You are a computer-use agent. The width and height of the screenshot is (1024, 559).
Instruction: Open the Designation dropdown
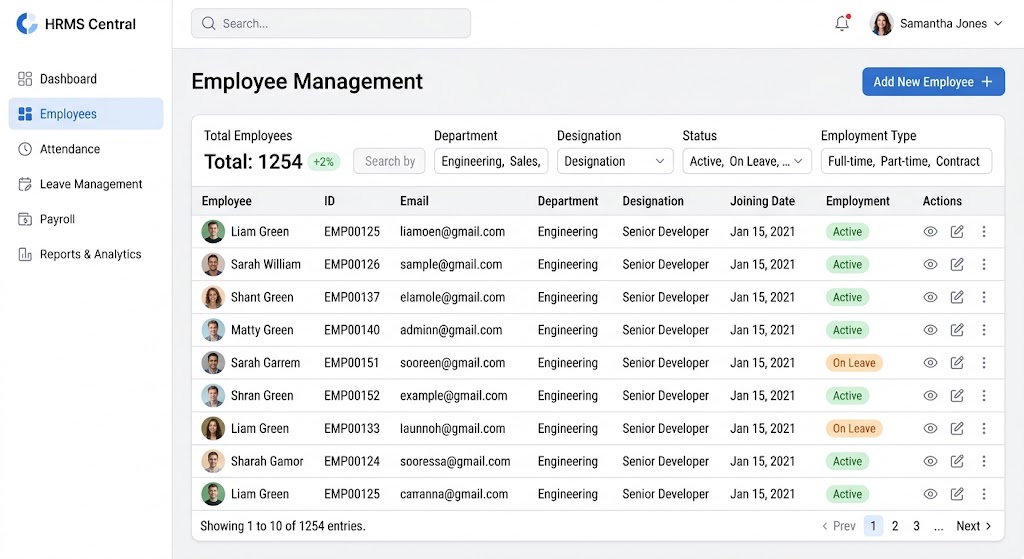coord(615,161)
